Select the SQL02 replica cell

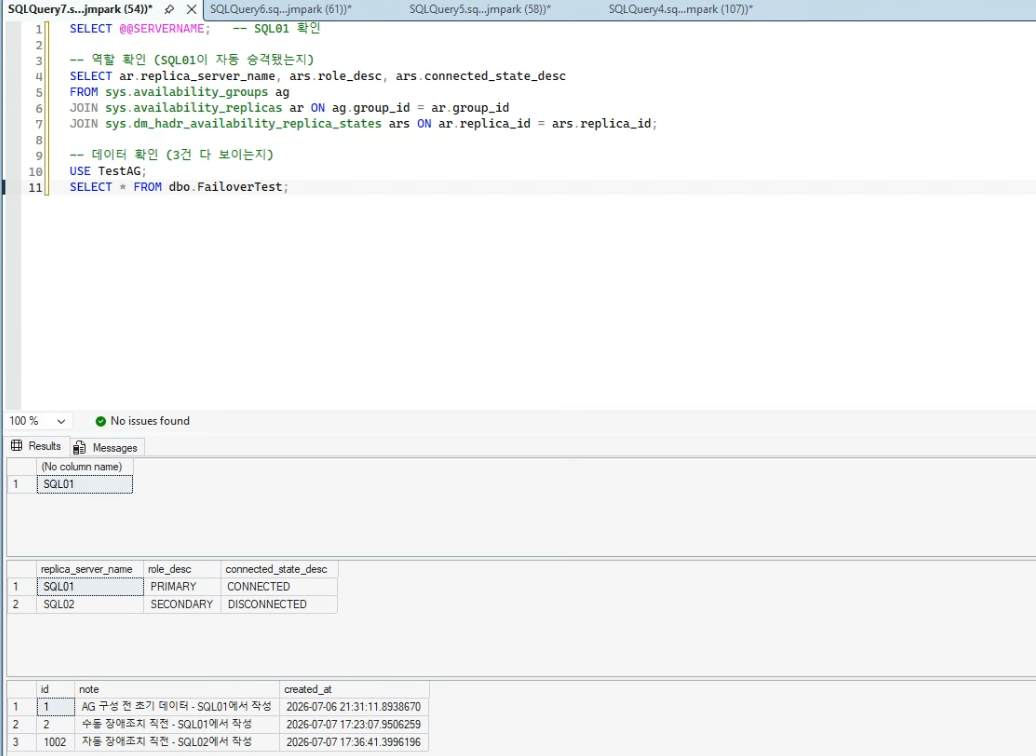(x=90, y=604)
